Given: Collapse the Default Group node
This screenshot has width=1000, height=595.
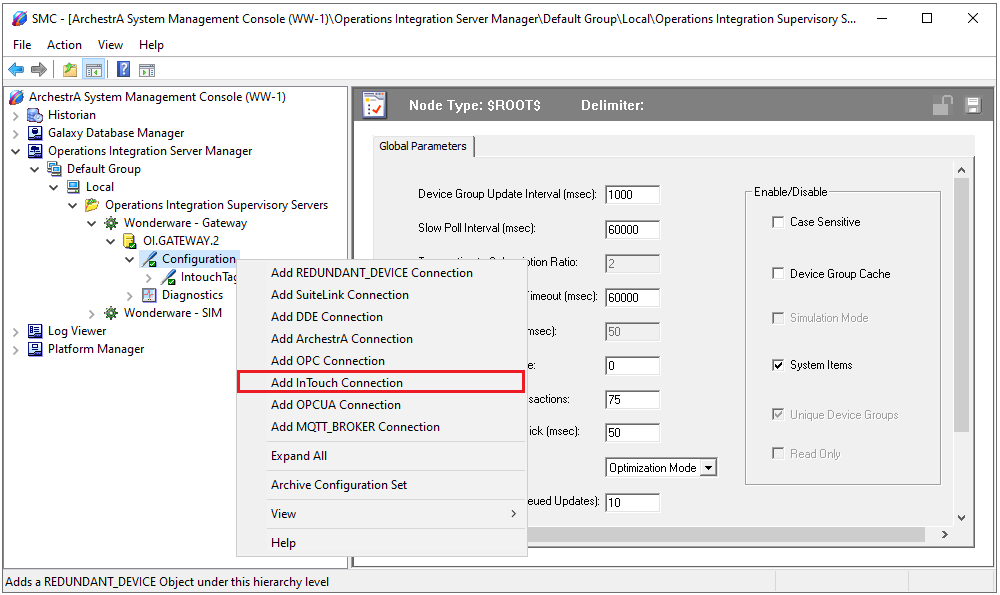Looking at the screenshot, I should point(35,169).
